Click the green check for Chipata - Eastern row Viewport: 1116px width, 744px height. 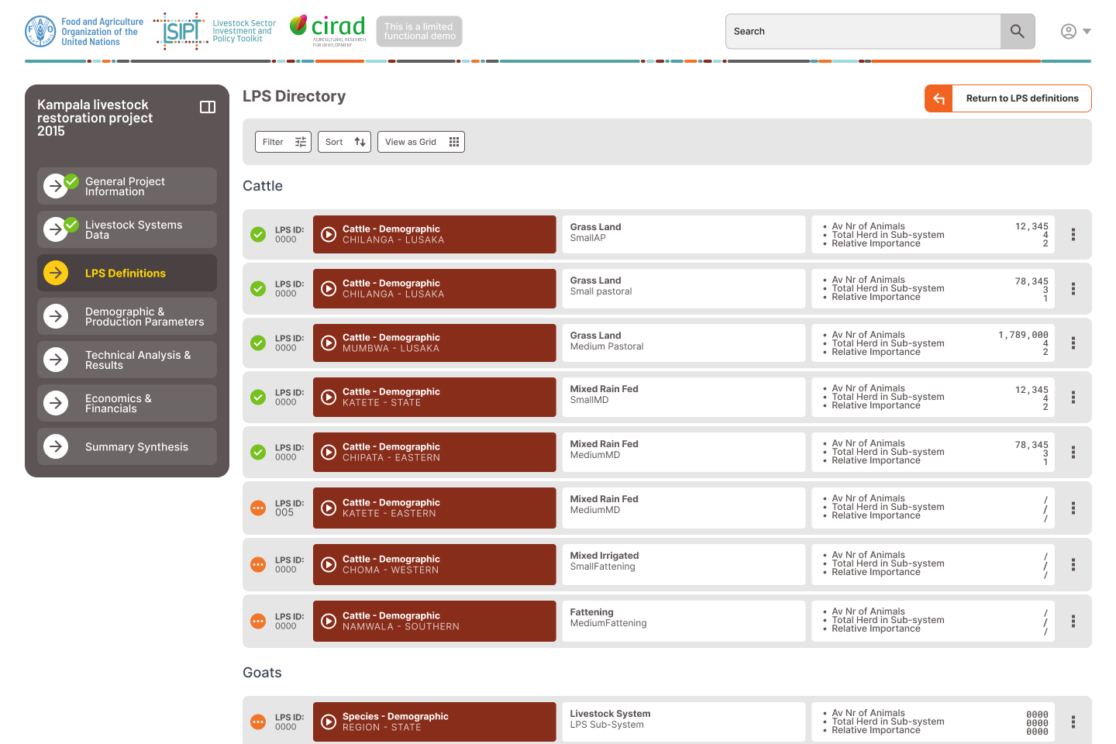tap(258, 452)
